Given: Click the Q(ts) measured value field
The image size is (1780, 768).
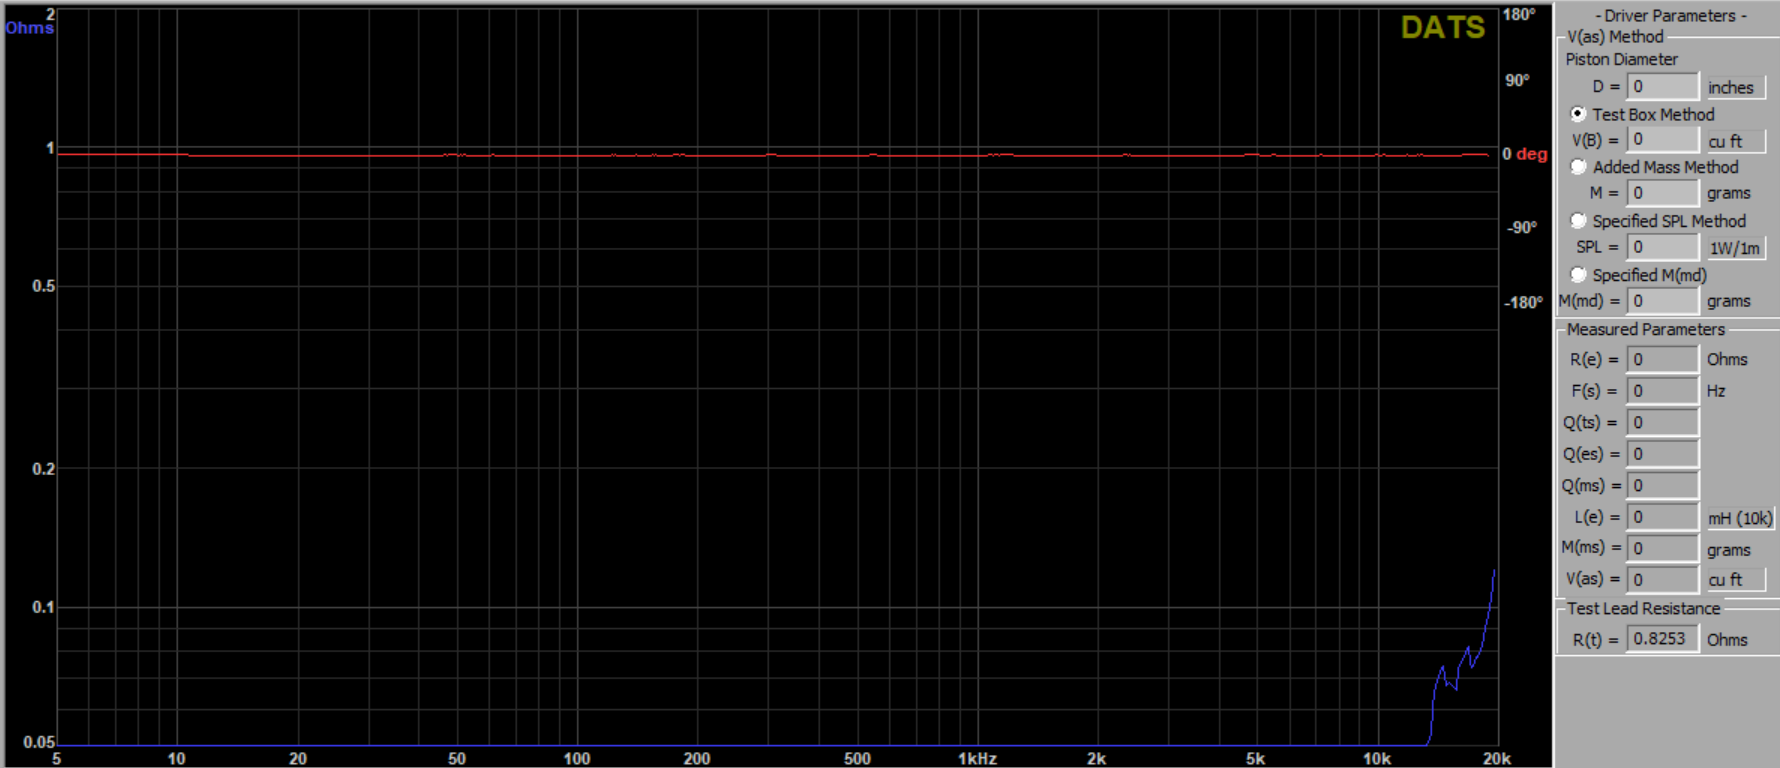Looking at the screenshot, I should click(x=1662, y=423).
